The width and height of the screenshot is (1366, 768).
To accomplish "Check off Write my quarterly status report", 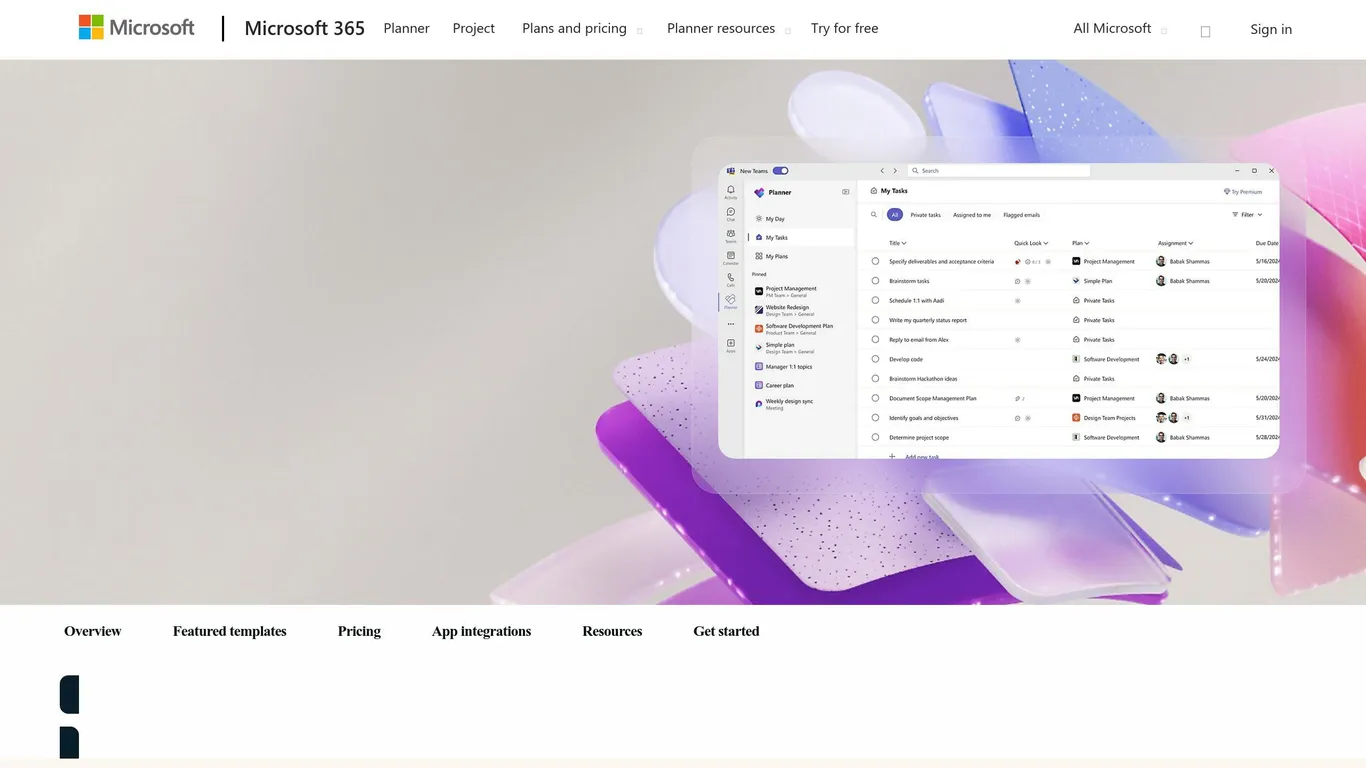I will (875, 320).
